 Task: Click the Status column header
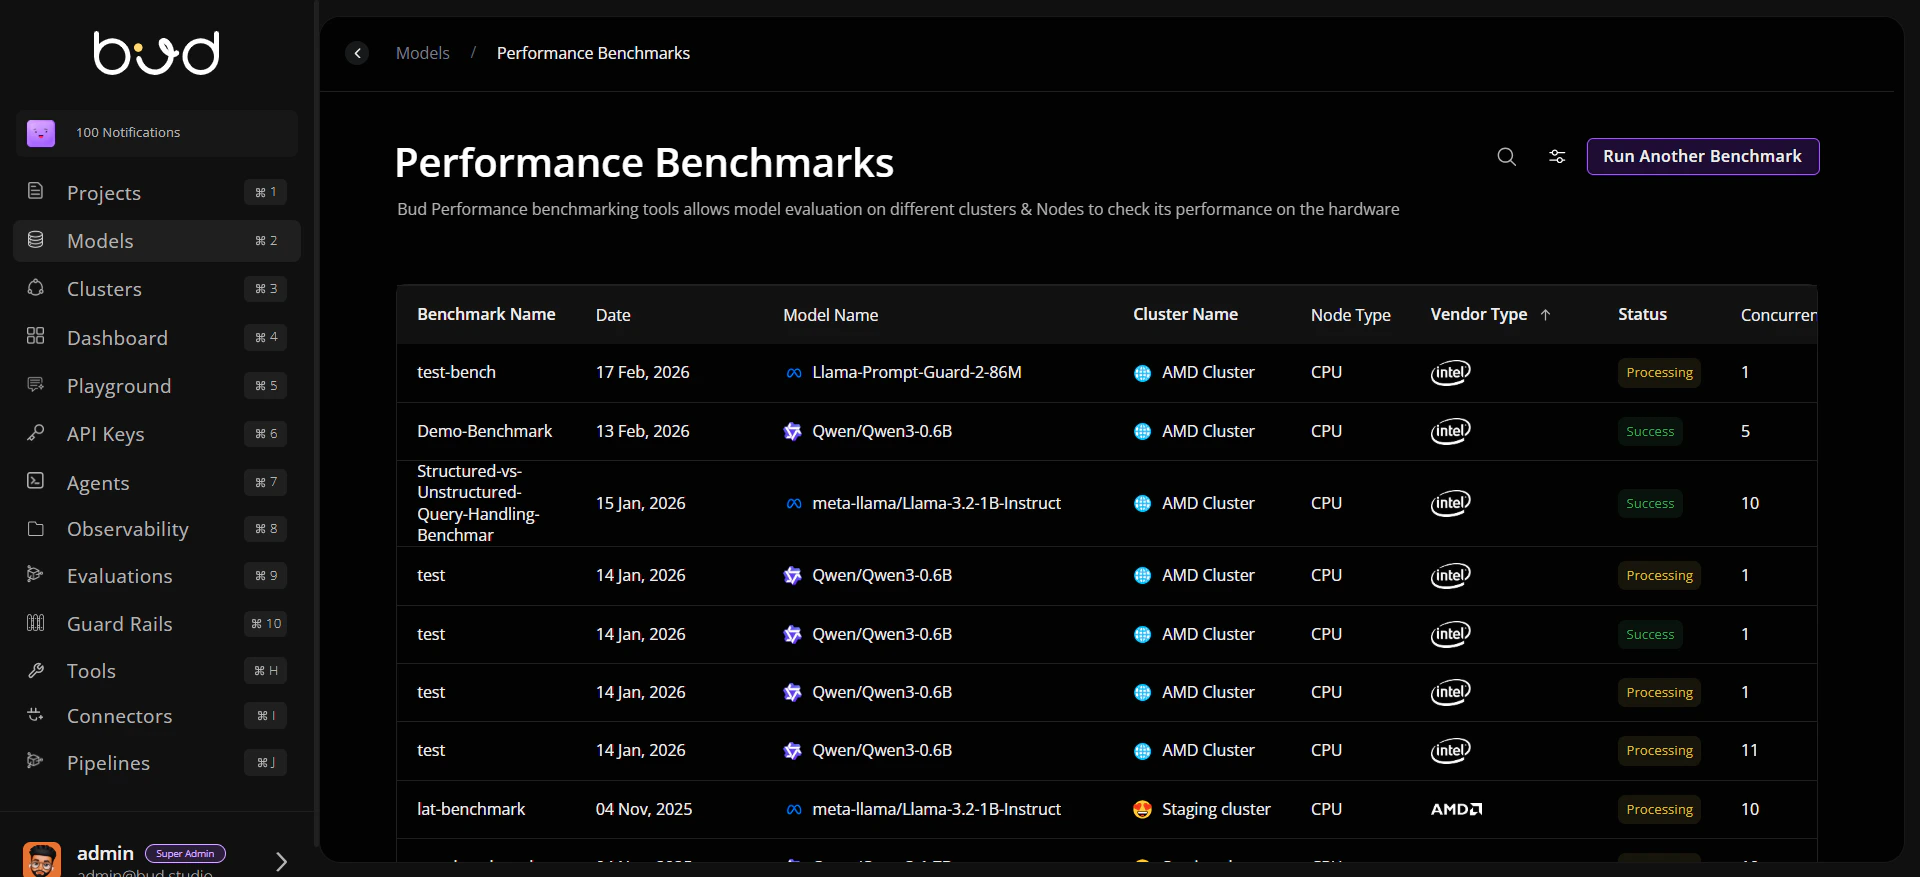pyautogui.click(x=1642, y=314)
